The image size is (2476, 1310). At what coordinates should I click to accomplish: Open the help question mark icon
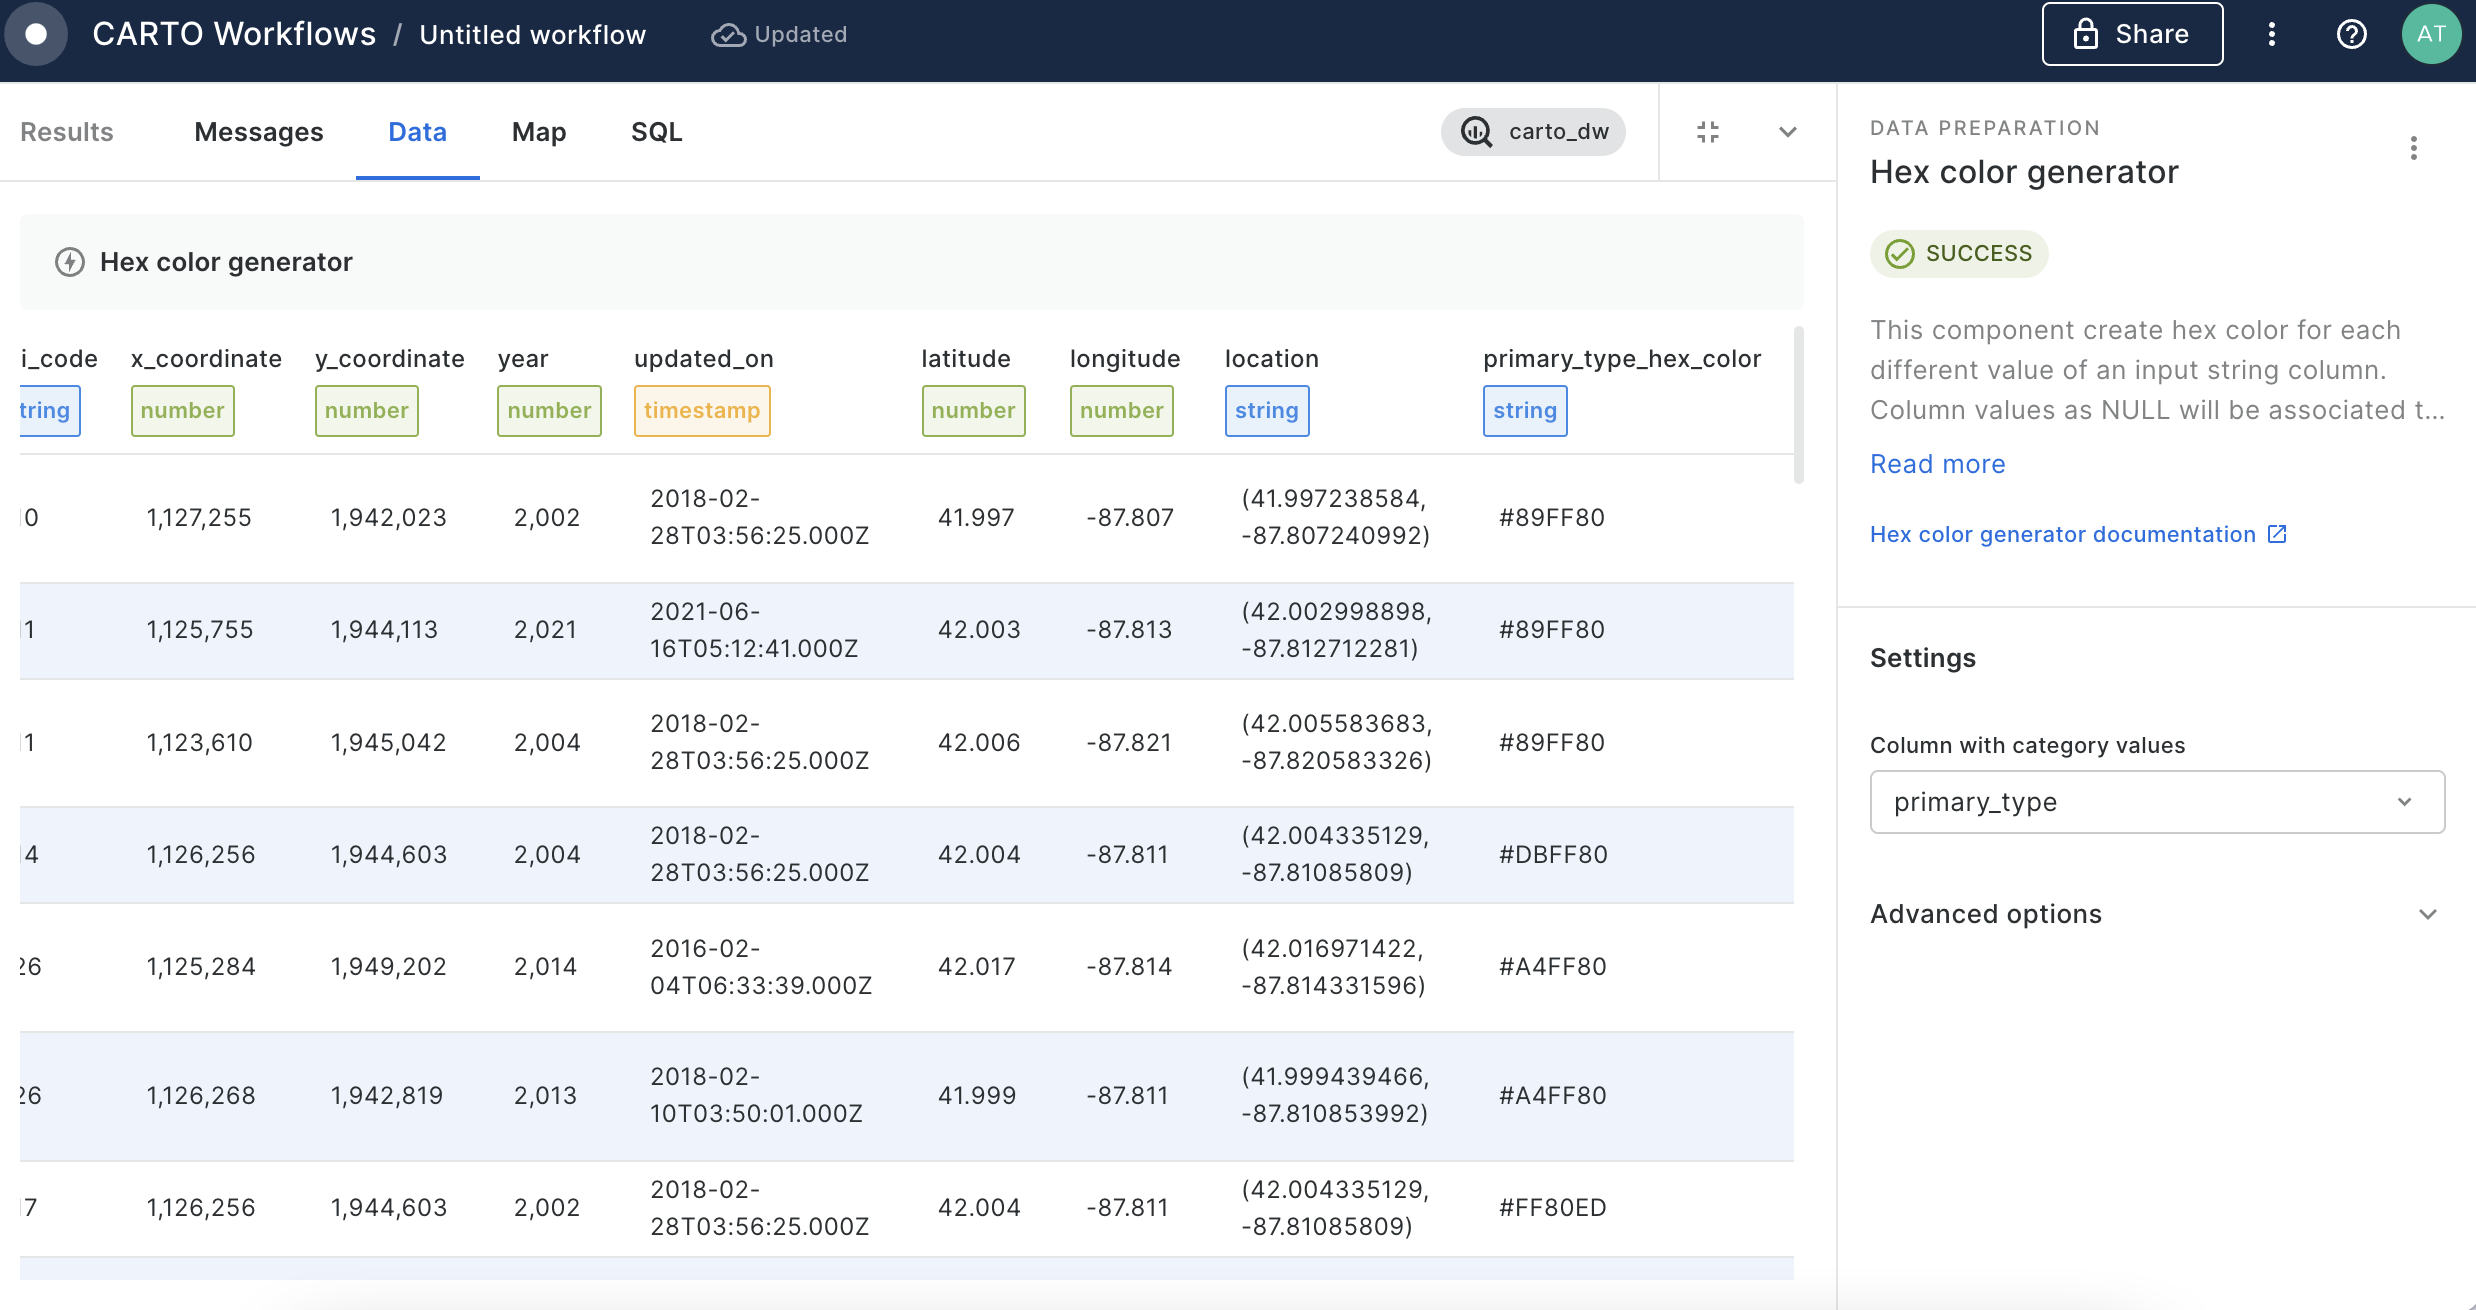click(2351, 34)
